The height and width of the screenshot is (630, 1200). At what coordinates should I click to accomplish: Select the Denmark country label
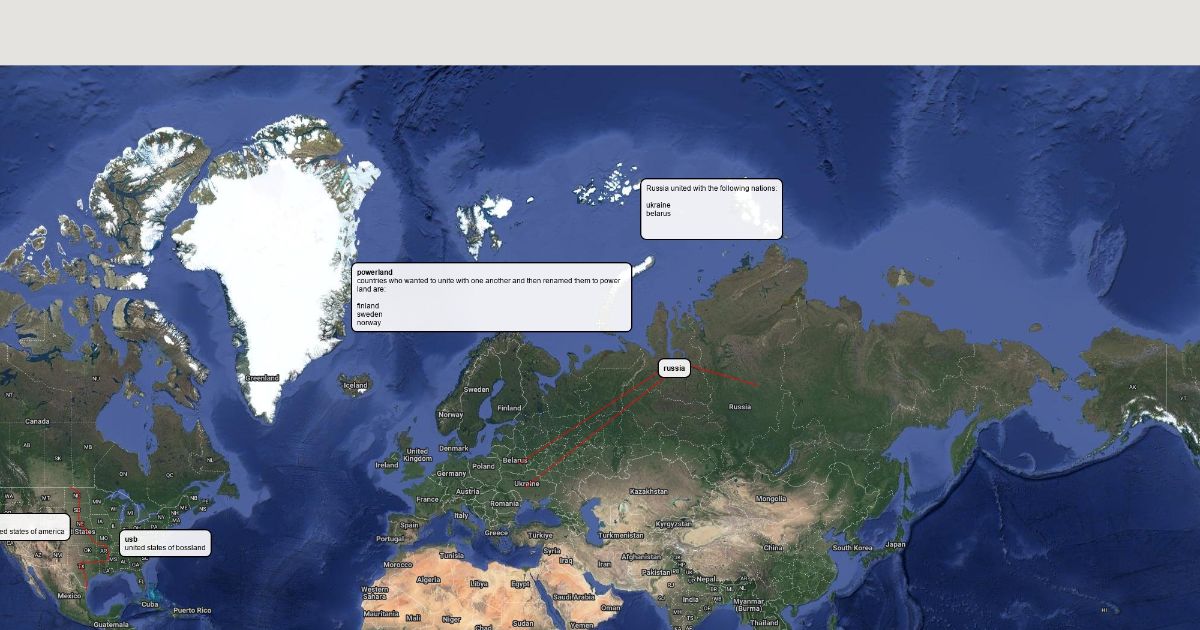453,449
